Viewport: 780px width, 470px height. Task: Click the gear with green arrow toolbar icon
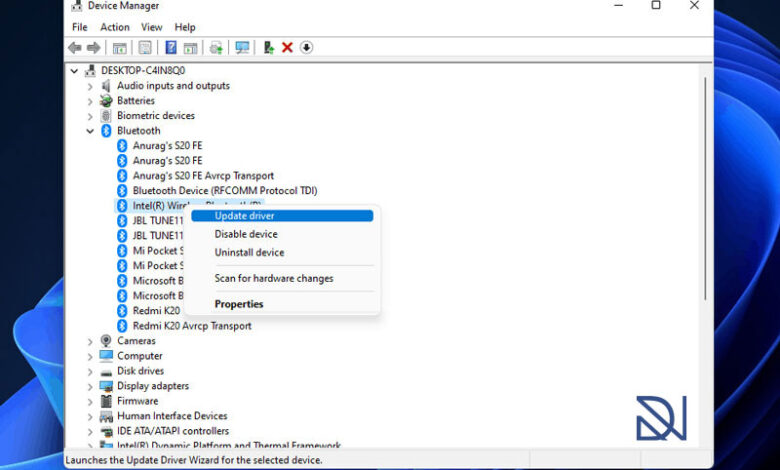(x=216, y=48)
